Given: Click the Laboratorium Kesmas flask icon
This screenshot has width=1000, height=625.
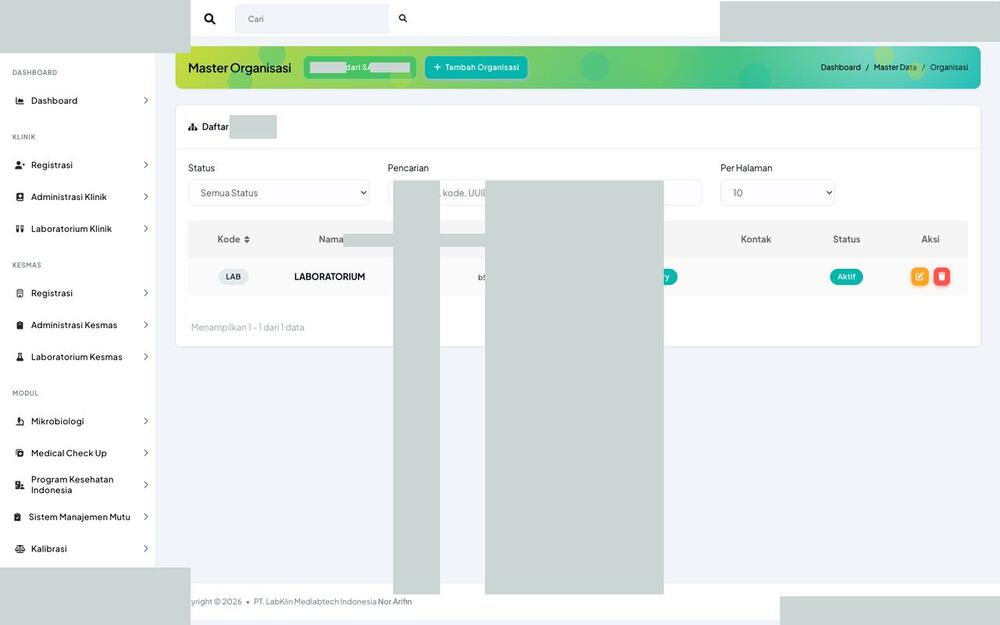Looking at the screenshot, I should click(20, 357).
